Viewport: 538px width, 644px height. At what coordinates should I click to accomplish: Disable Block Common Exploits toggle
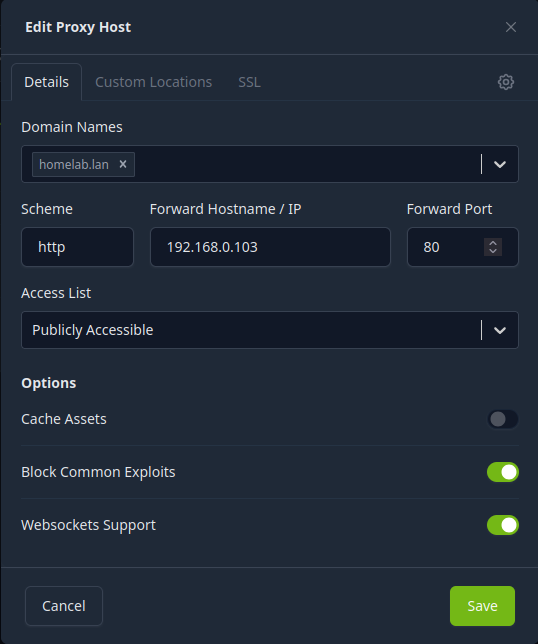[x=503, y=472]
